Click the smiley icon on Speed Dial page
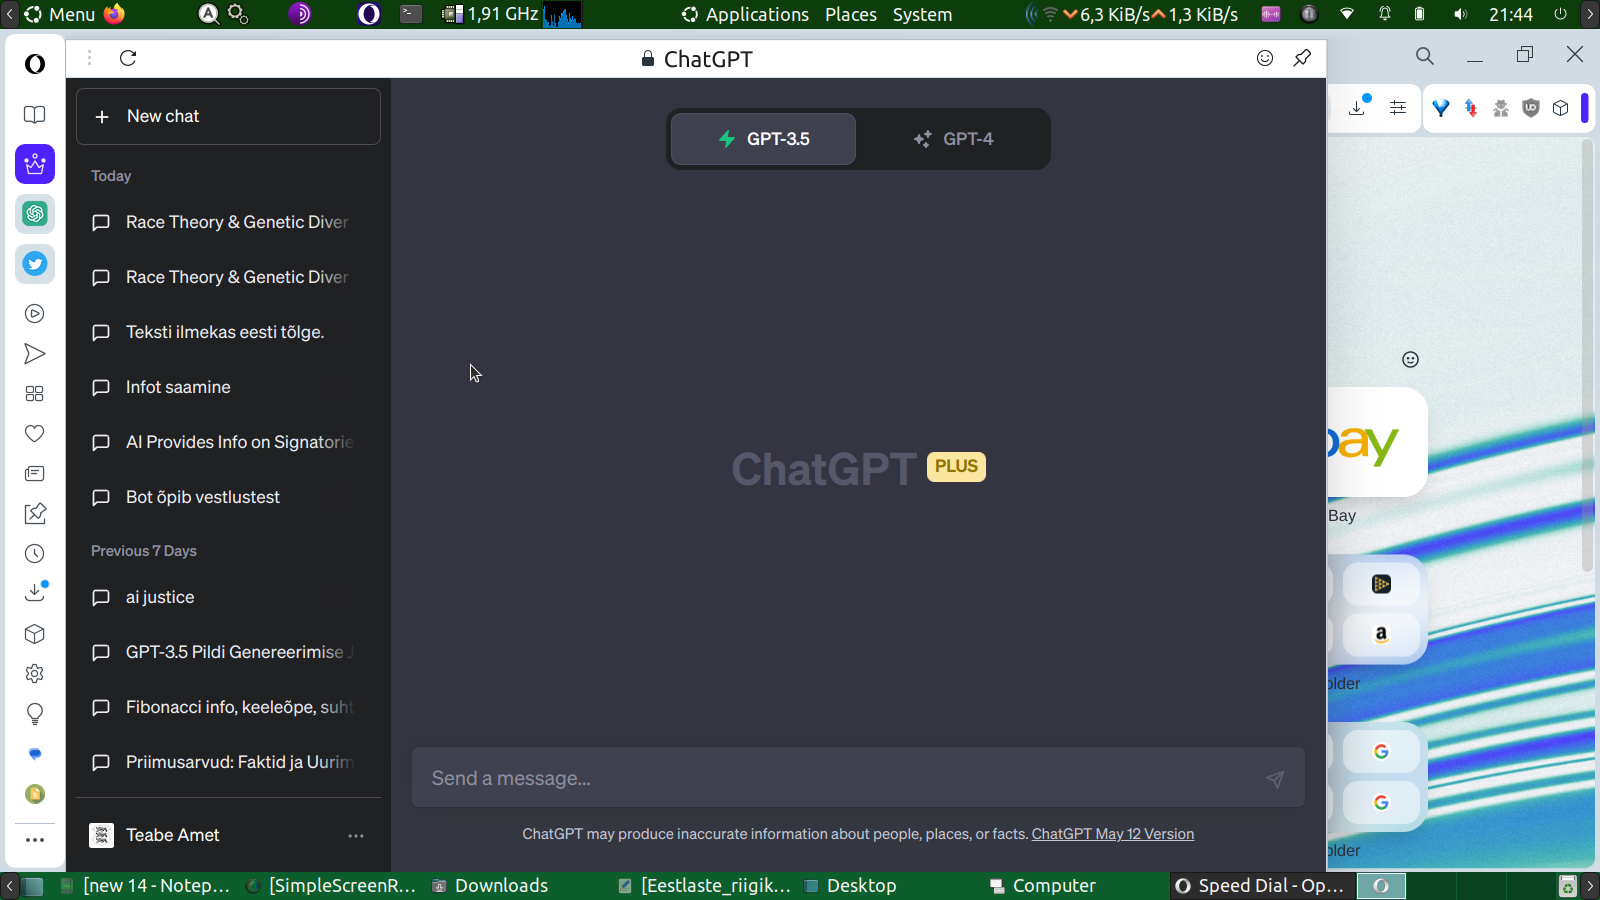This screenshot has height=900, width=1600. (x=1410, y=360)
